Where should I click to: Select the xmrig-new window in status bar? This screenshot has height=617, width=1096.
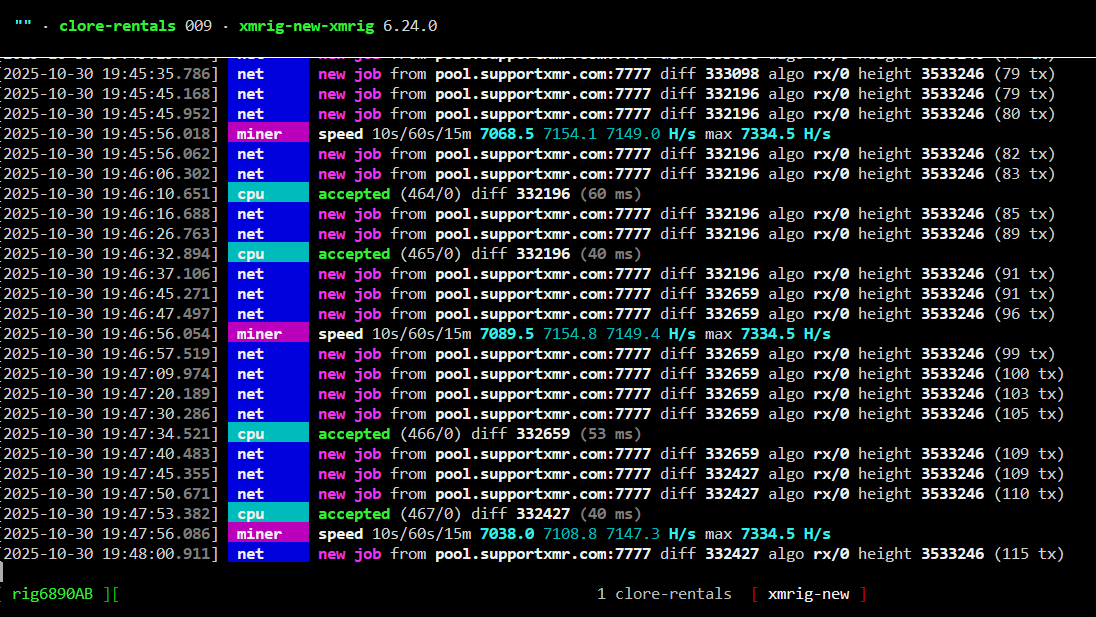pos(808,594)
